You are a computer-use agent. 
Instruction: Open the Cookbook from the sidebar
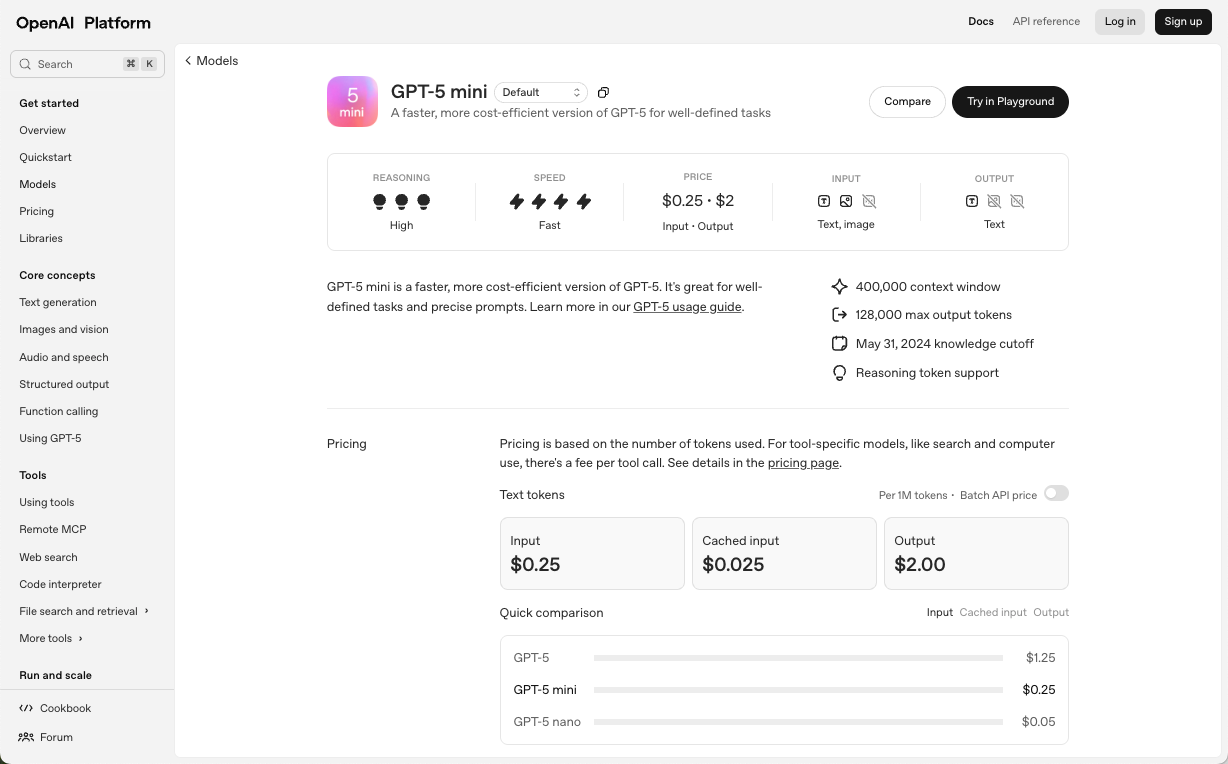[64, 708]
